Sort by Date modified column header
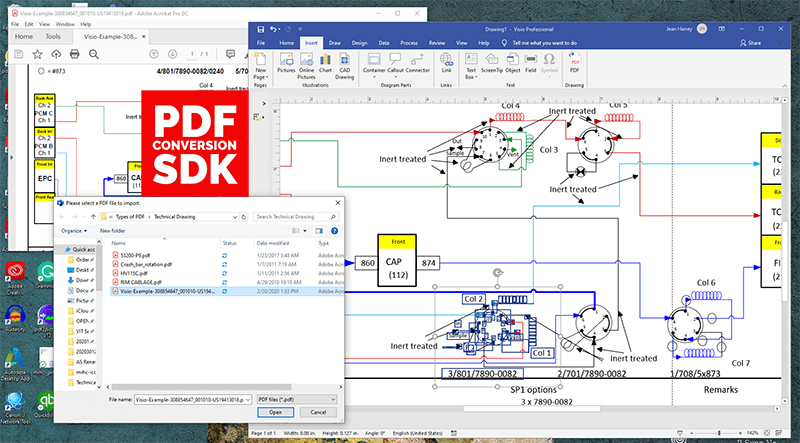Screen dimensions: 800x443 click(273, 243)
